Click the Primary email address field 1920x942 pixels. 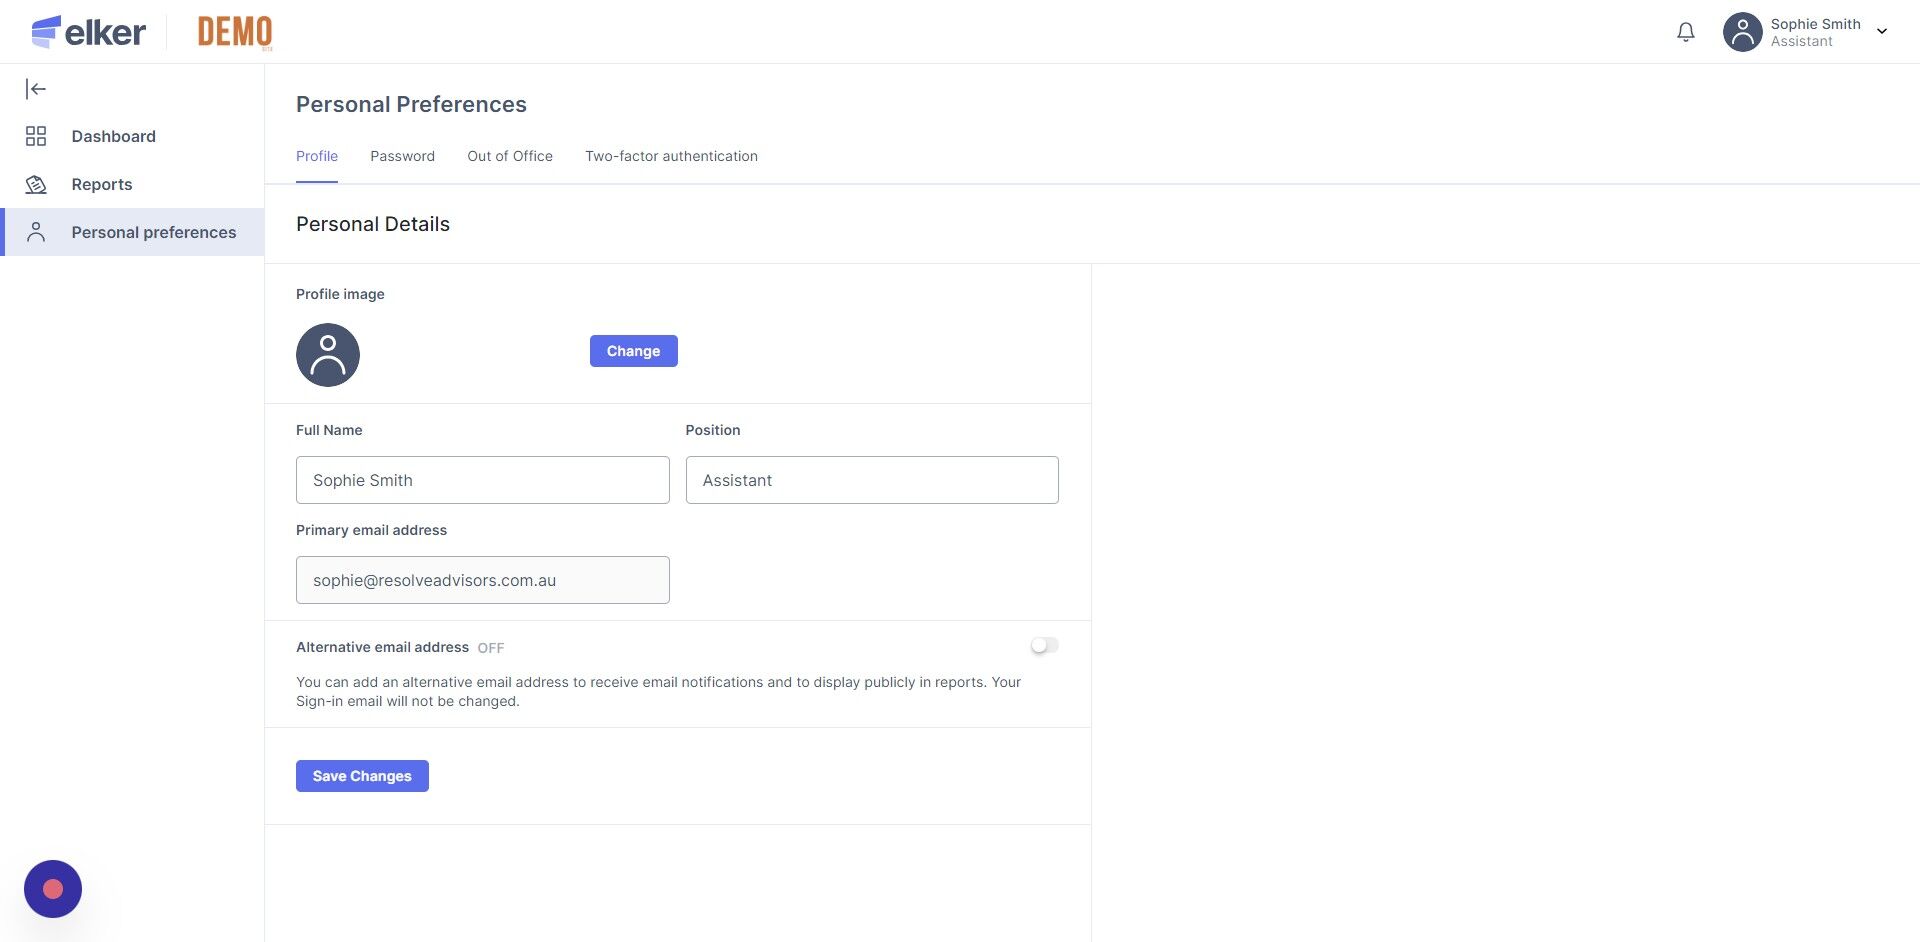coord(482,580)
